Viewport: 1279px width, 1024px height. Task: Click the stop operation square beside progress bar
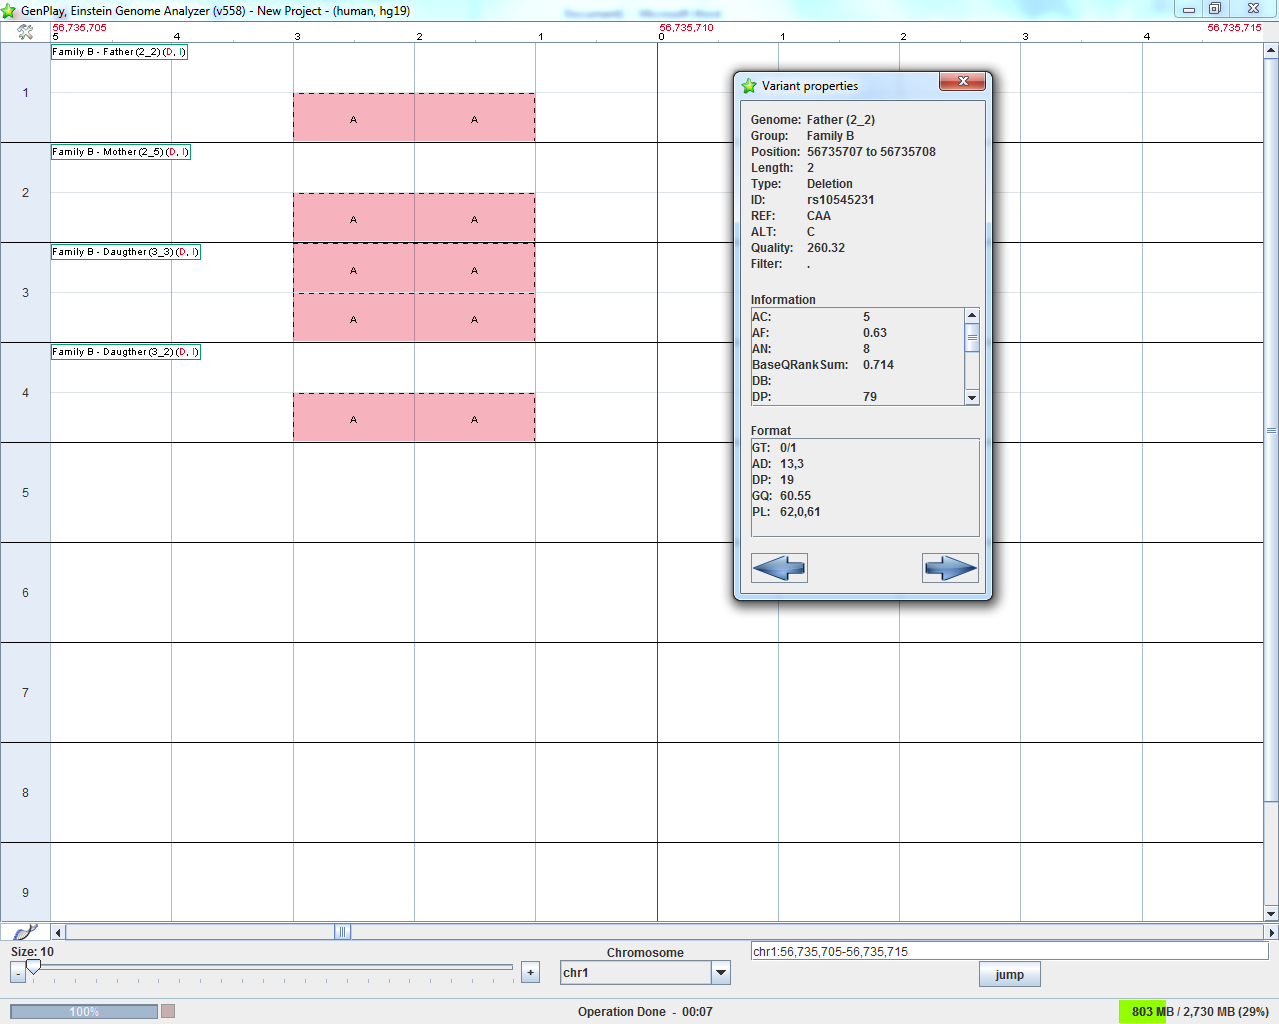click(x=168, y=1011)
